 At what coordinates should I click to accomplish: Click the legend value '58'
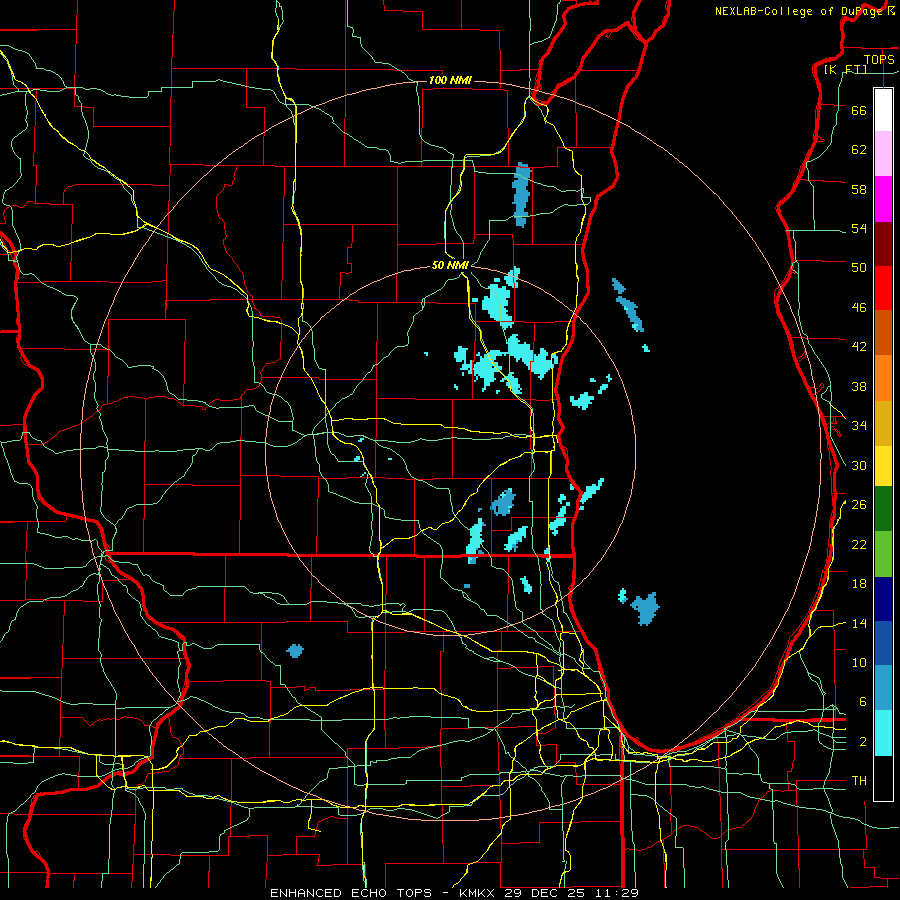[859, 189]
